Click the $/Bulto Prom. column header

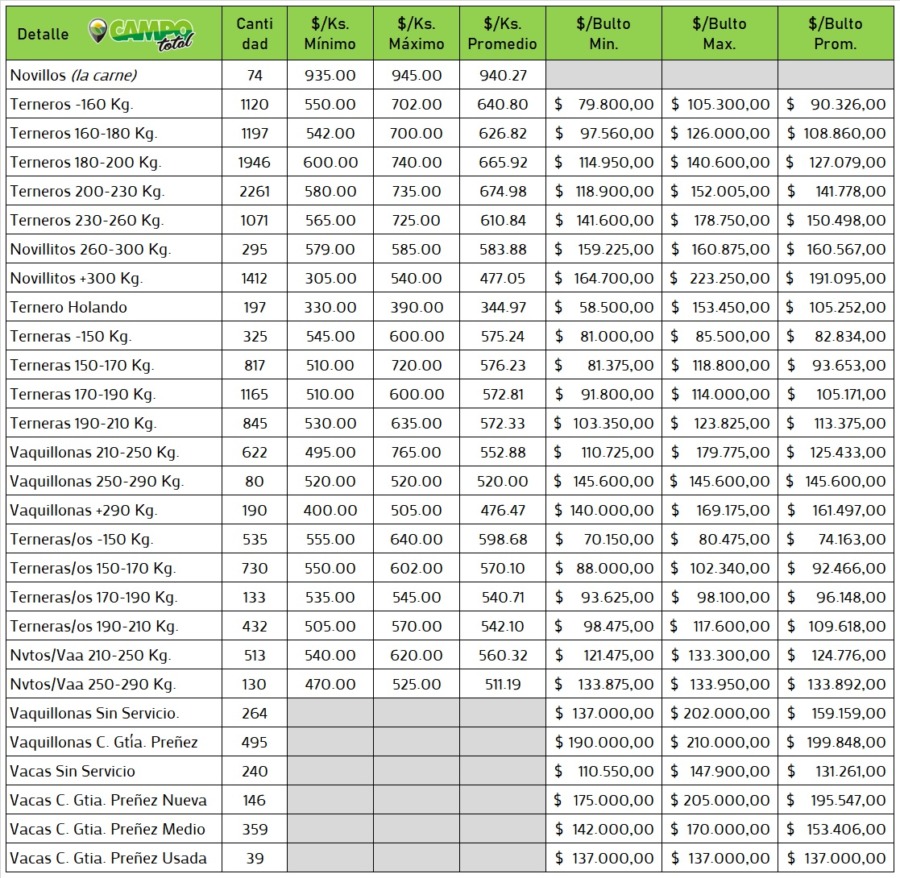(835, 34)
